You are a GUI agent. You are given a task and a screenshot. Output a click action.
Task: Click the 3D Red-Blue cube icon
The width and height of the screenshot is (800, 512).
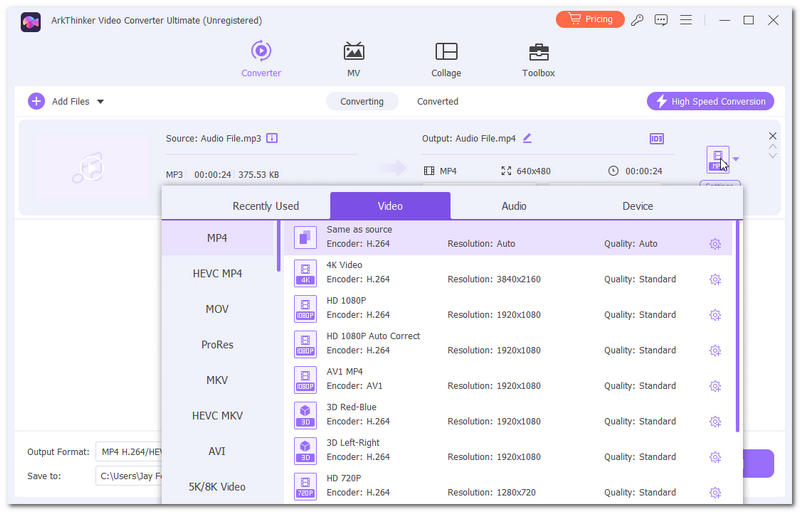tap(305, 415)
